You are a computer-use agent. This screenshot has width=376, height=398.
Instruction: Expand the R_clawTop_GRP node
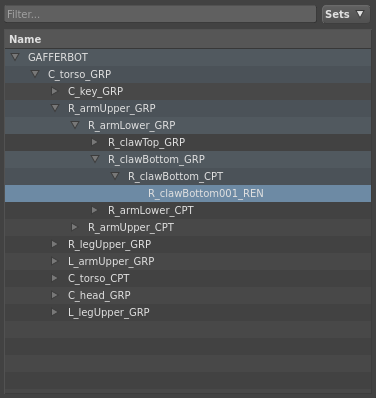[x=95, y=142]
